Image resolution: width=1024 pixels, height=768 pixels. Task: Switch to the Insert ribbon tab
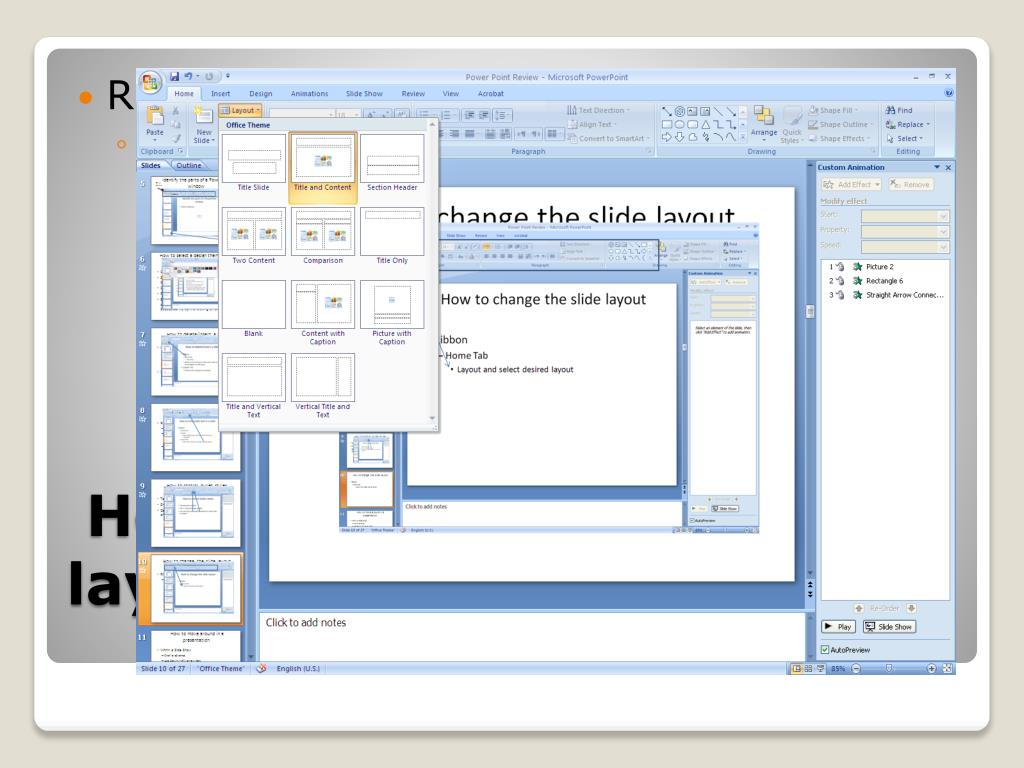(x=220, y=93)
